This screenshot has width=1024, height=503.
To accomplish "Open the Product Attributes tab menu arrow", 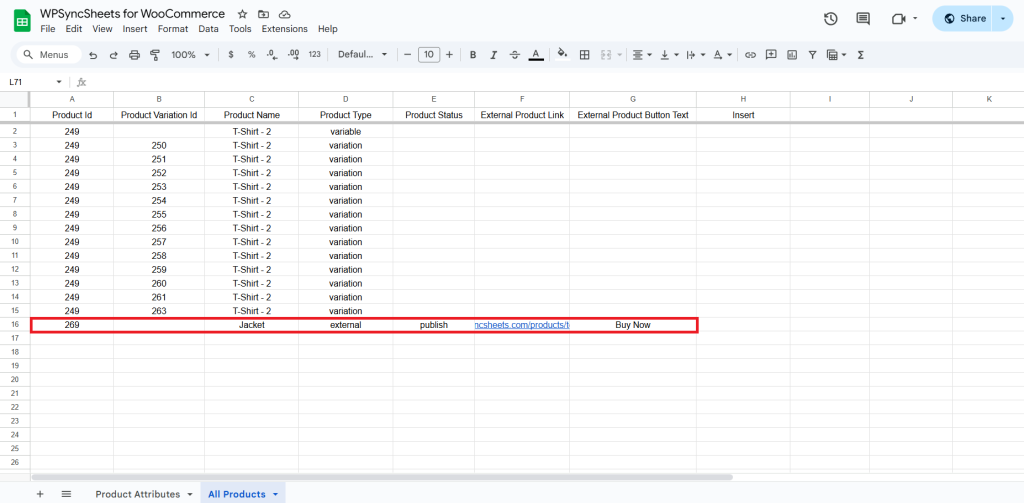I will tap(189, 495).
